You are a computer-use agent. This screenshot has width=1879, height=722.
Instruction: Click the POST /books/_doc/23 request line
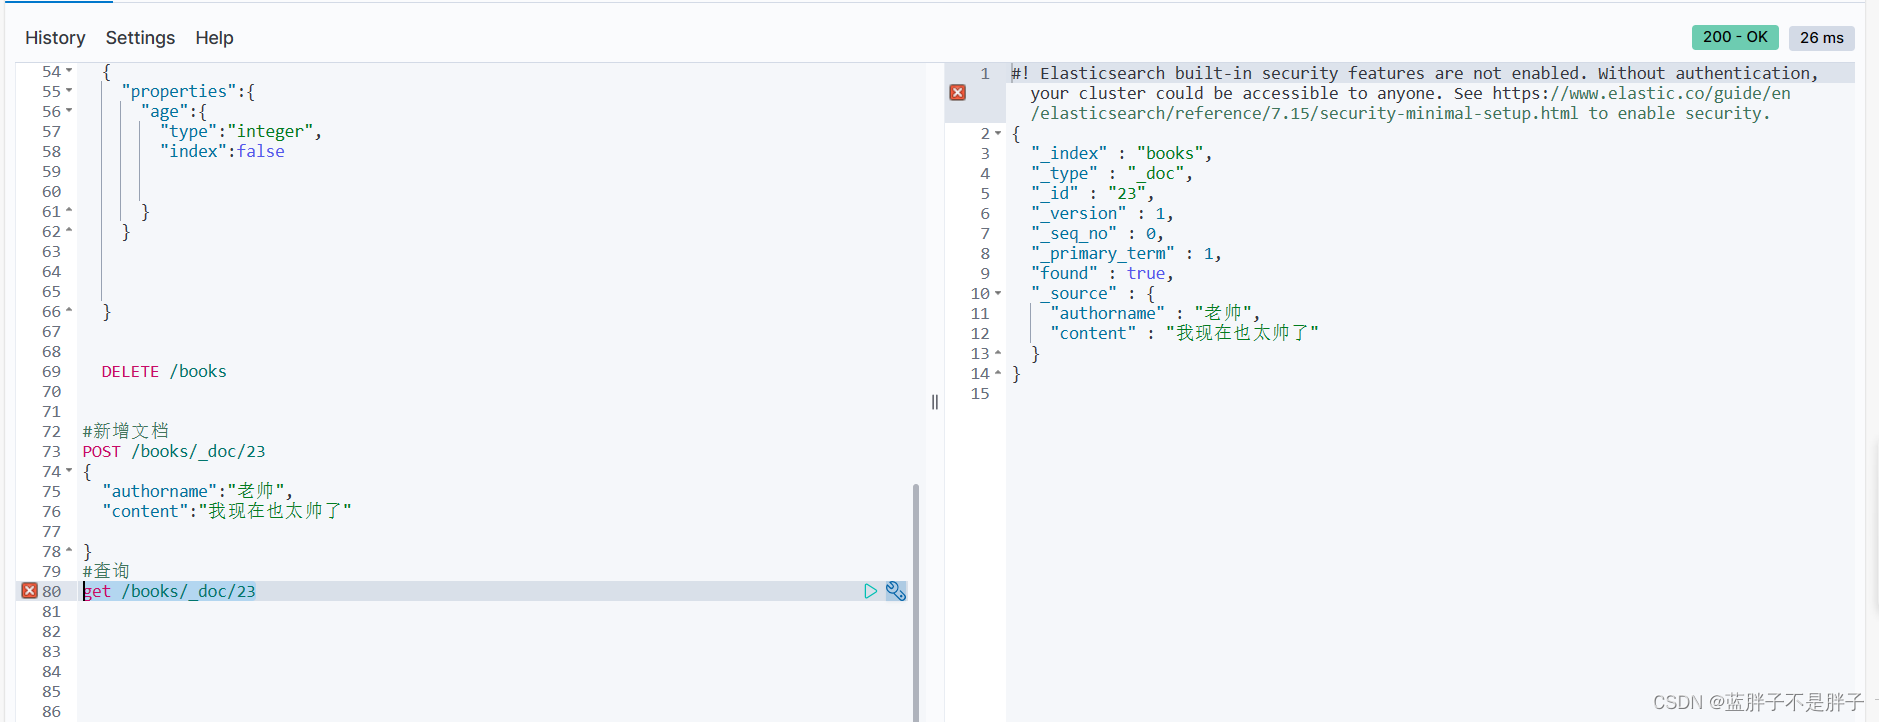tap(174, 451)
